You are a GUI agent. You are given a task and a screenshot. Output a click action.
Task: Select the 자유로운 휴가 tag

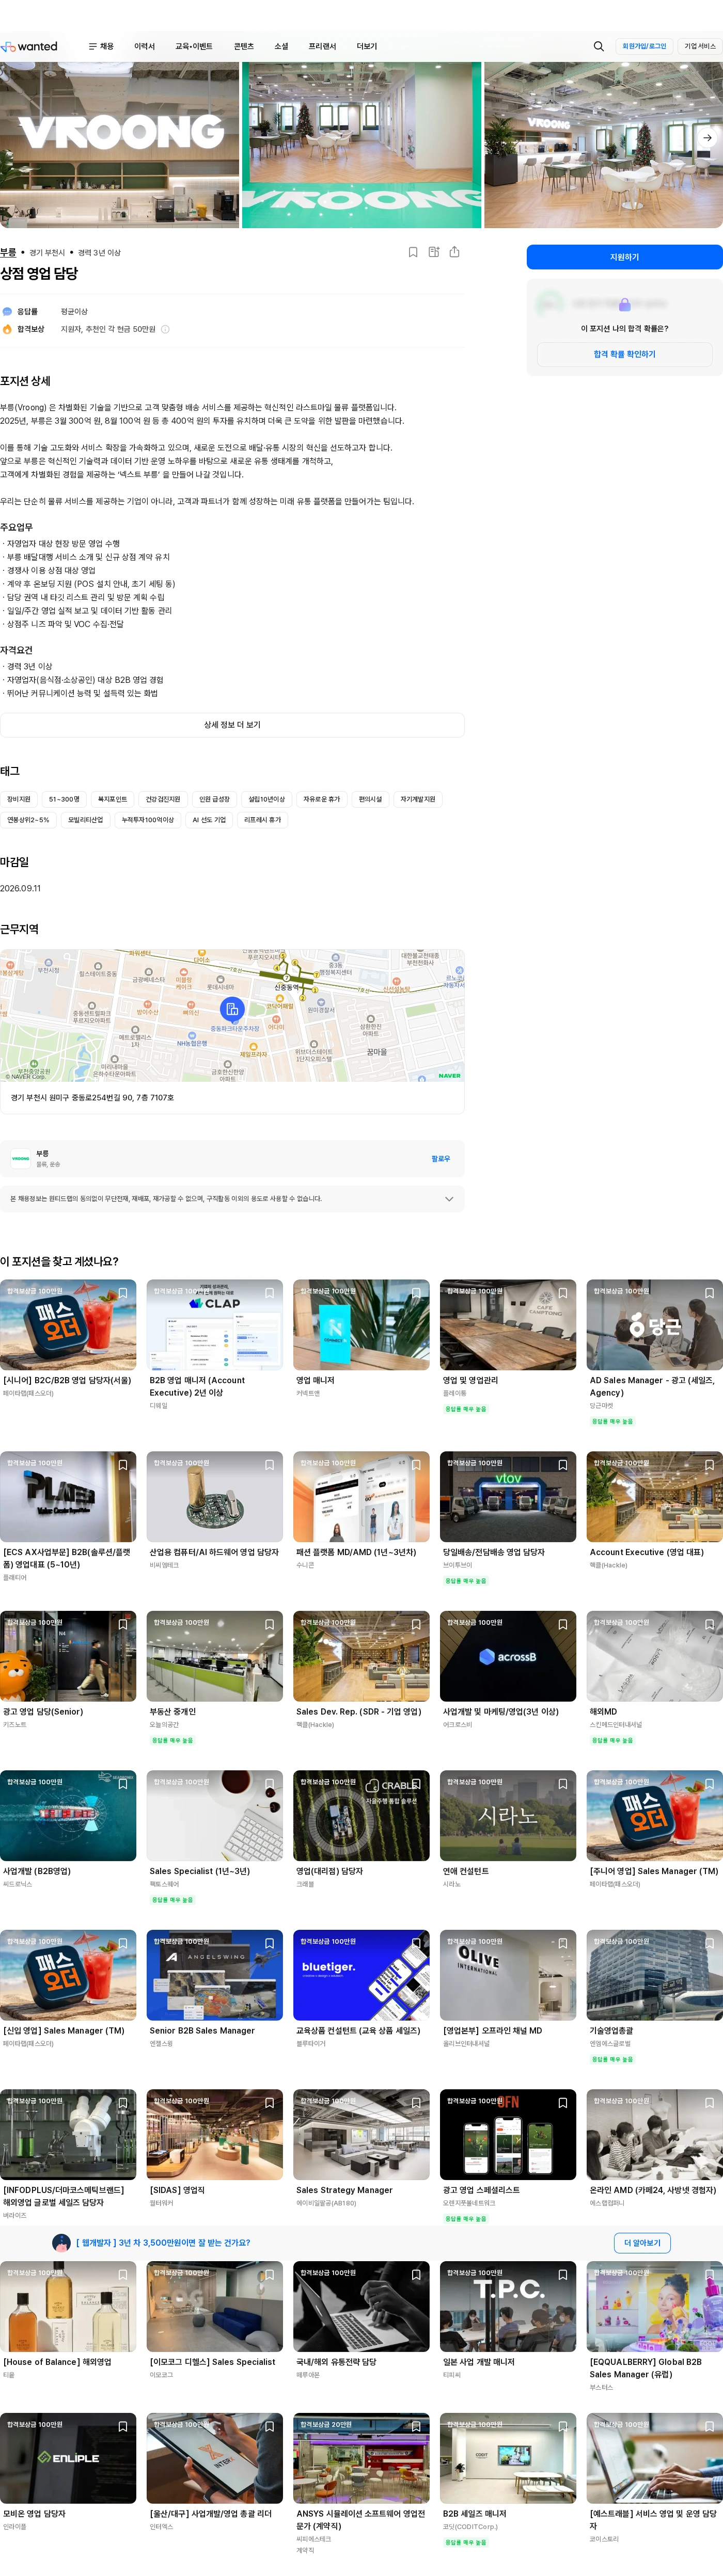coord(322,800)
